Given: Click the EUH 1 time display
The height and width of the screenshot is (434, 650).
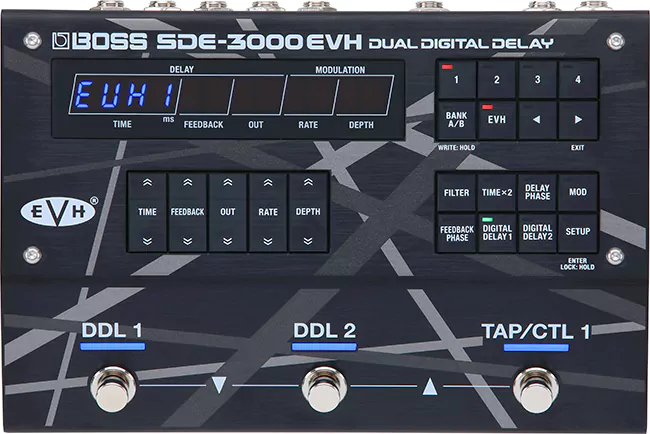Looking at the screenshot, I should click(x=124, y=95).
